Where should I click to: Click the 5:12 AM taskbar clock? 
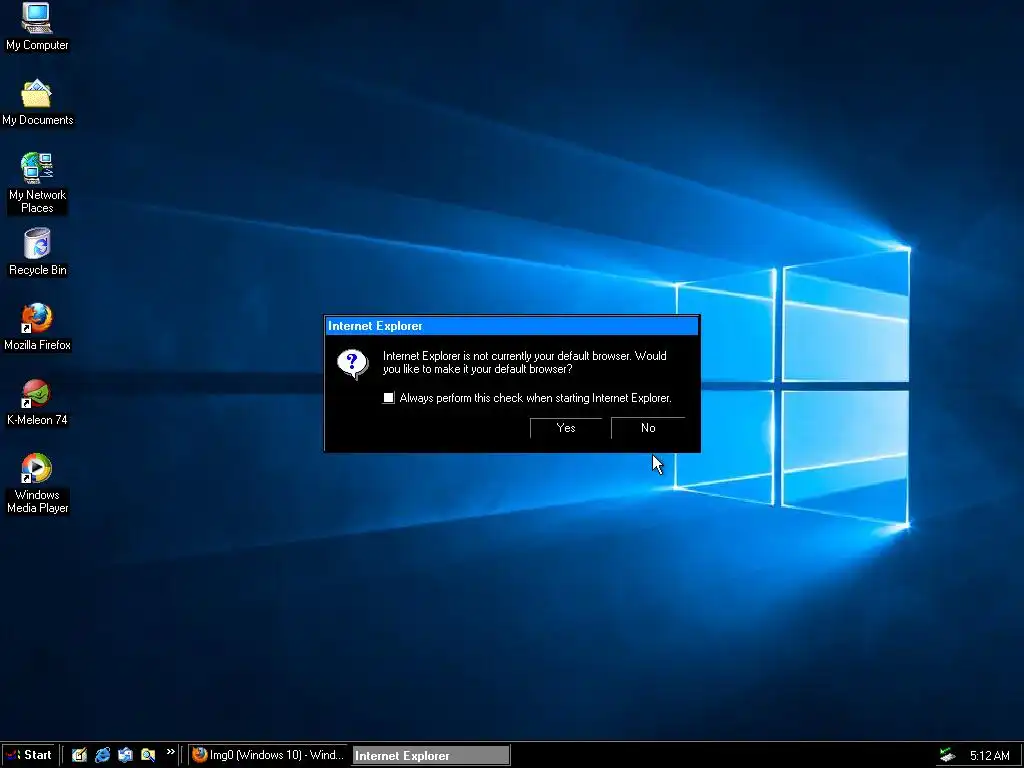(x=989, y=756)
